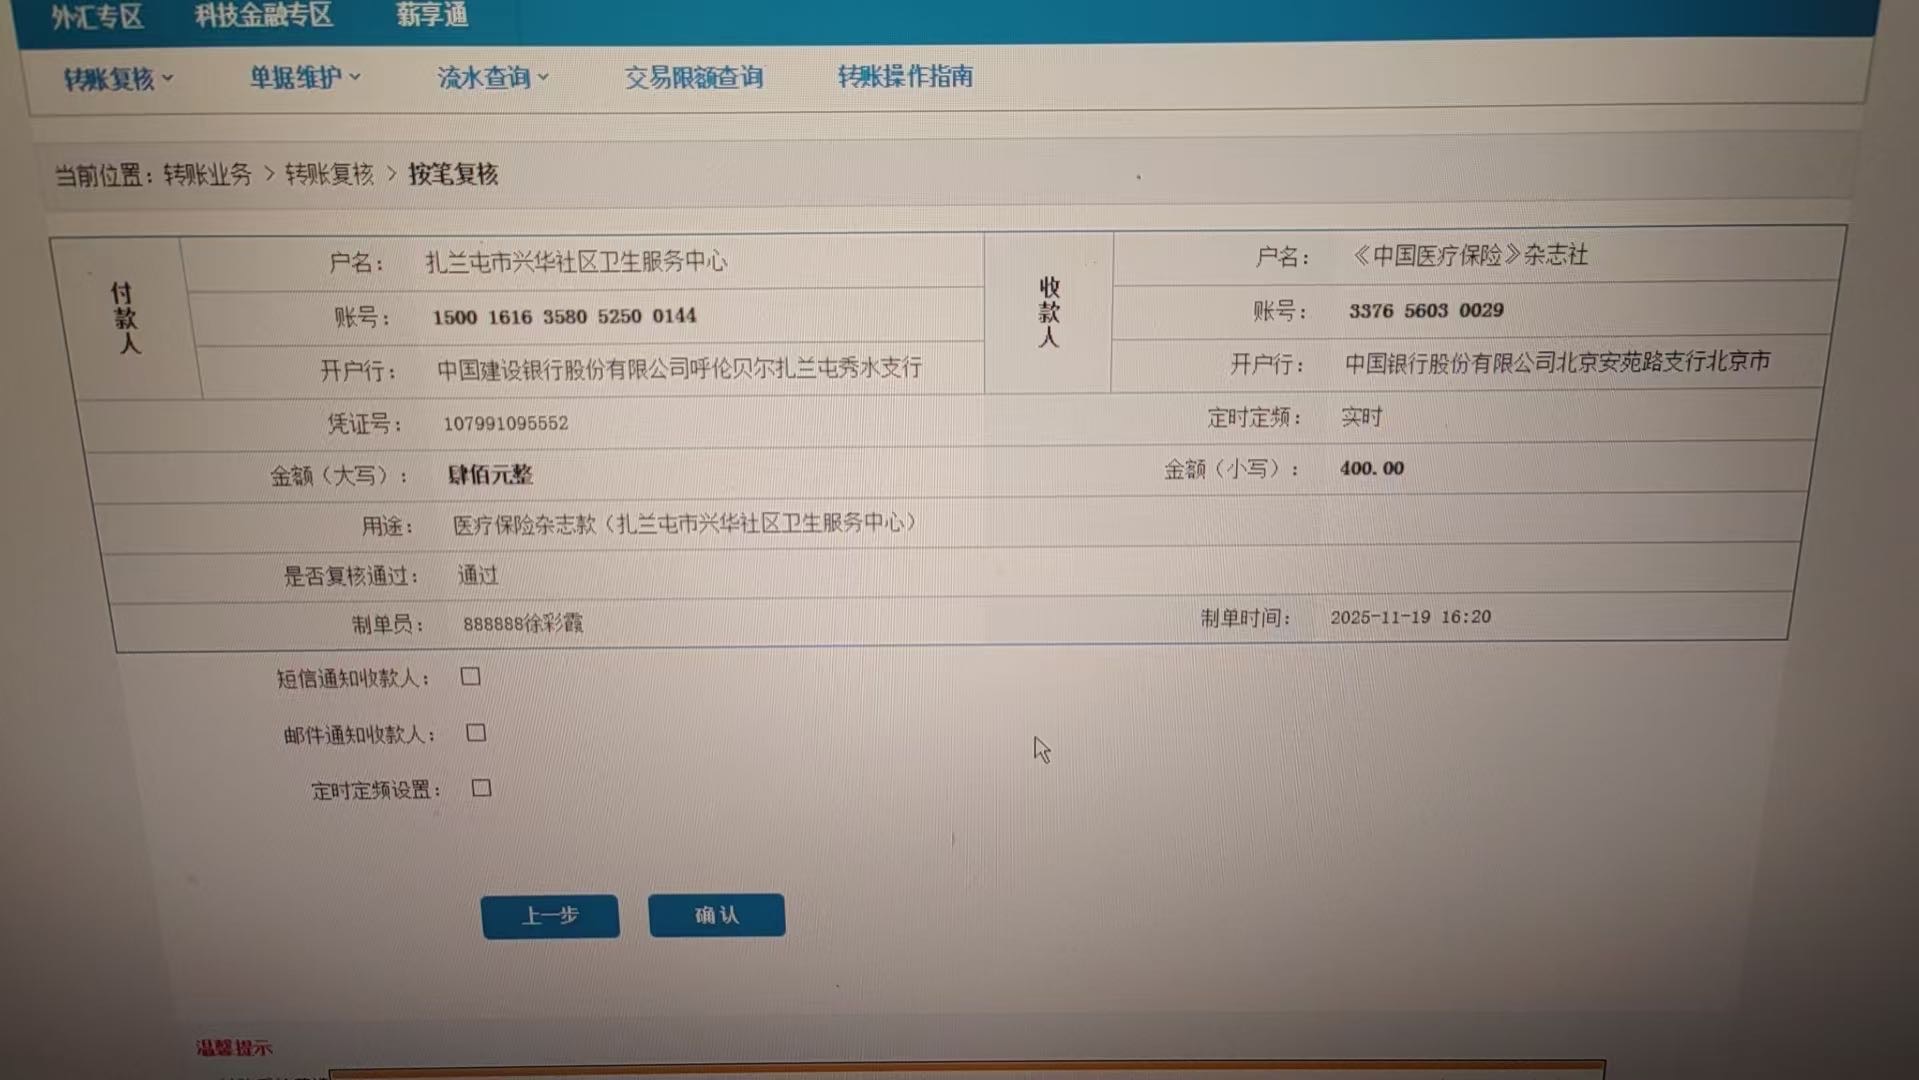Open 交易限额查询 menu item
The width and height of the screenshot is (1919, 1080).
pos(693,77)
